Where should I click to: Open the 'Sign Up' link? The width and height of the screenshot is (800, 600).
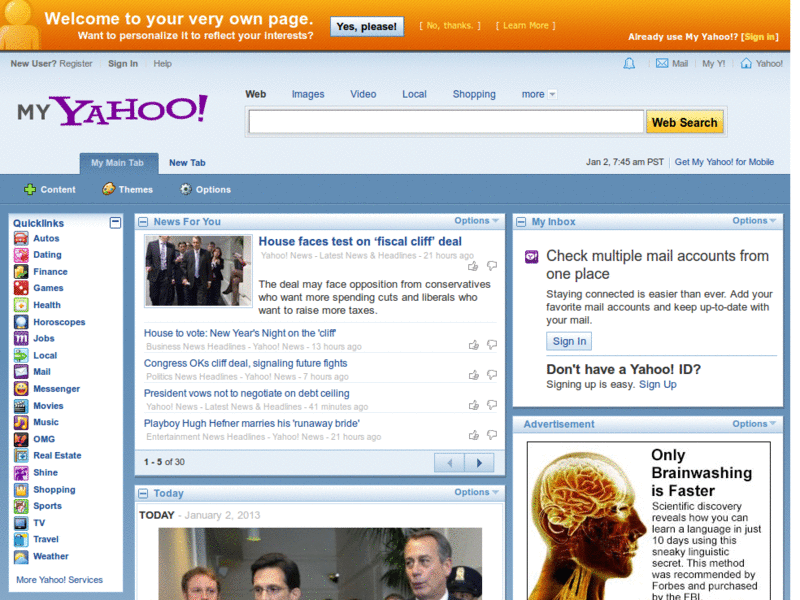point(658,384)
